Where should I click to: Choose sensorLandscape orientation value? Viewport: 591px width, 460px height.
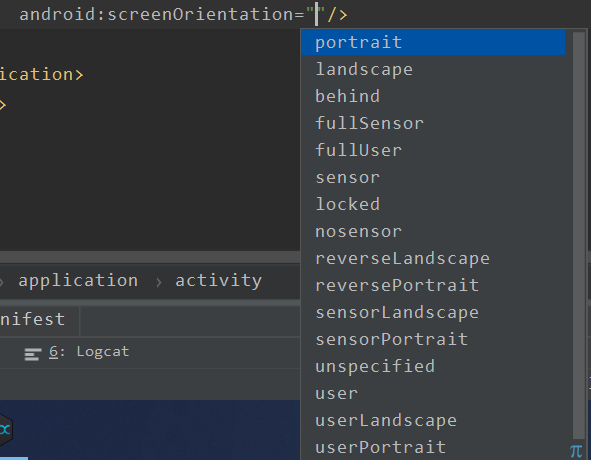433,312
